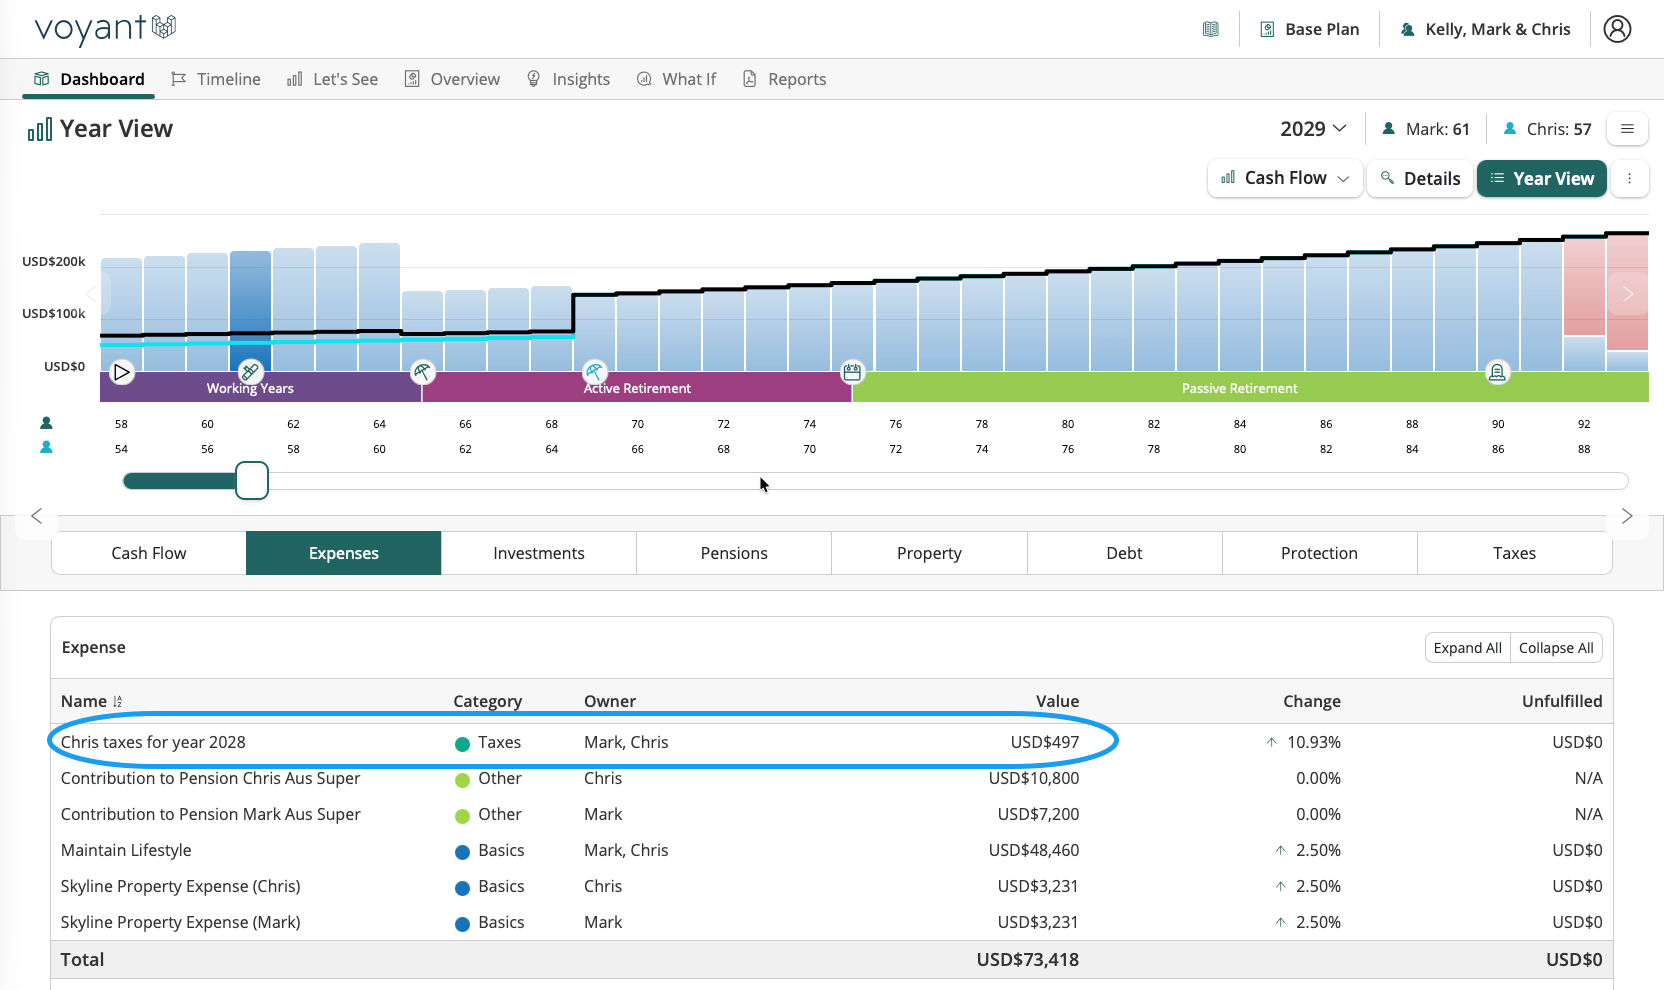Image resolution: width=1664 pixels, height=990 pixels.
Task: Click the user profile account icon
Action: (x=1617, y=29)
